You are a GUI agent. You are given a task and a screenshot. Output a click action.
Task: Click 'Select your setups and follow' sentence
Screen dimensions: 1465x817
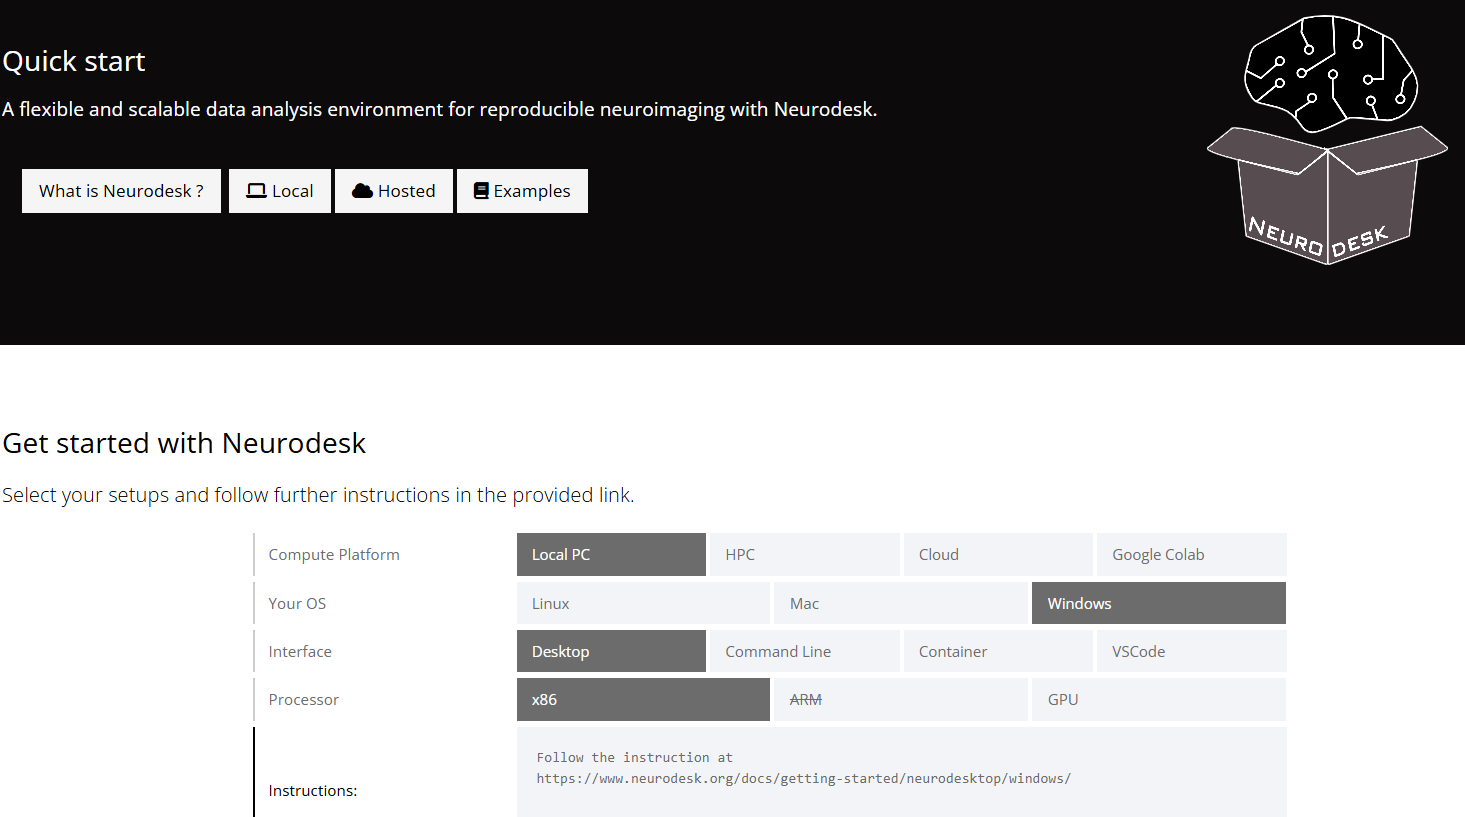[x=318, y=495]
